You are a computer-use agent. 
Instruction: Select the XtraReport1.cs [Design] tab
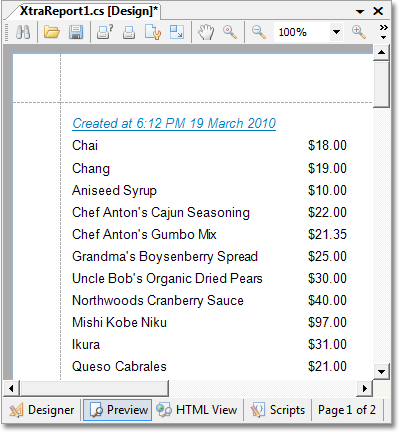88,11
